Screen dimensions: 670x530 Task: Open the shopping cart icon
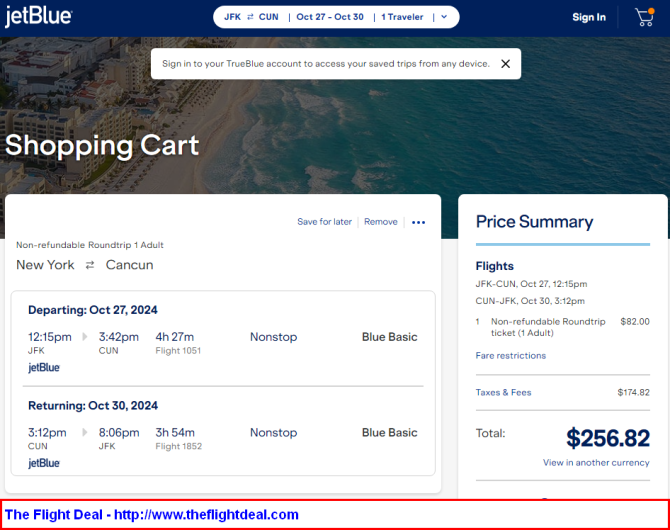[645, 17]
